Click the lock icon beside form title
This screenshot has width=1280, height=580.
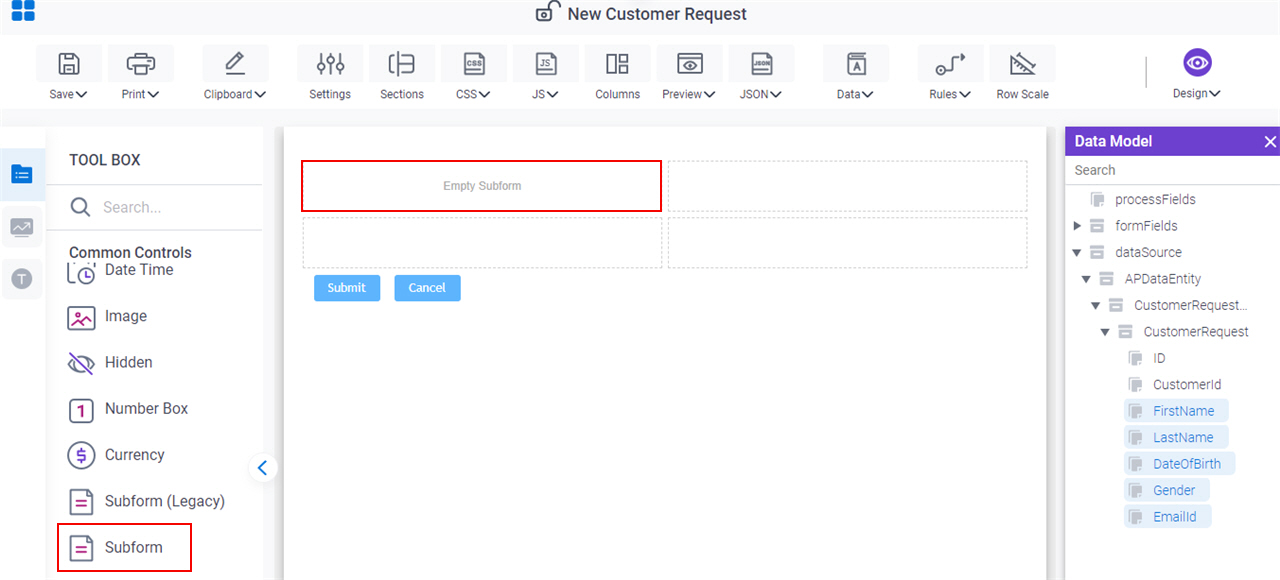[x=547, y=12]
